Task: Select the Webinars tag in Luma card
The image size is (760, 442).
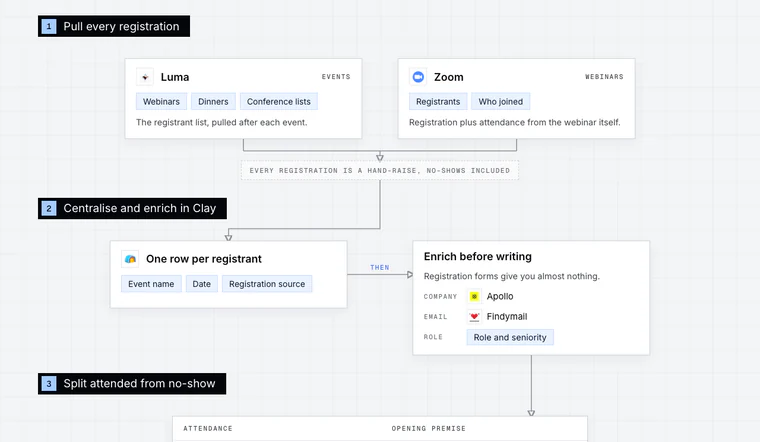Action: click(161, 101)
